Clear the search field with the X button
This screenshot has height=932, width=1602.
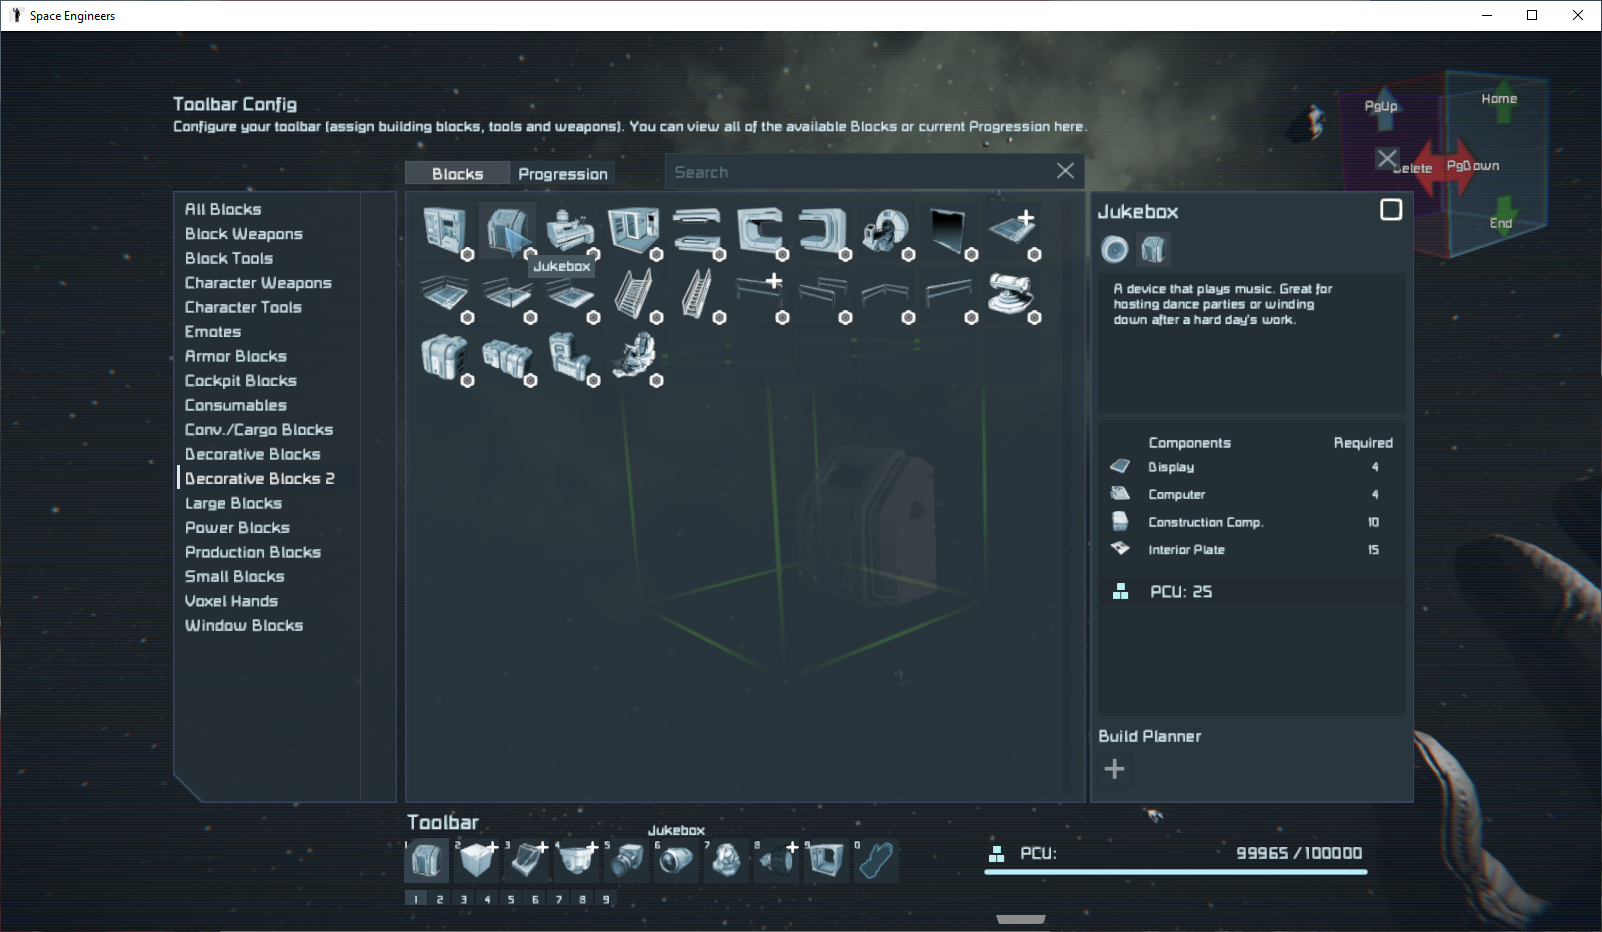coord(1065,171)
